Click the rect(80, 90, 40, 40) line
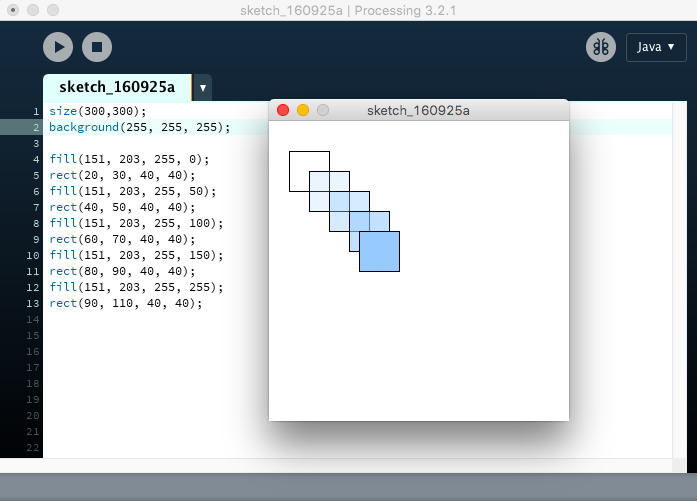 tap(122, 271)
